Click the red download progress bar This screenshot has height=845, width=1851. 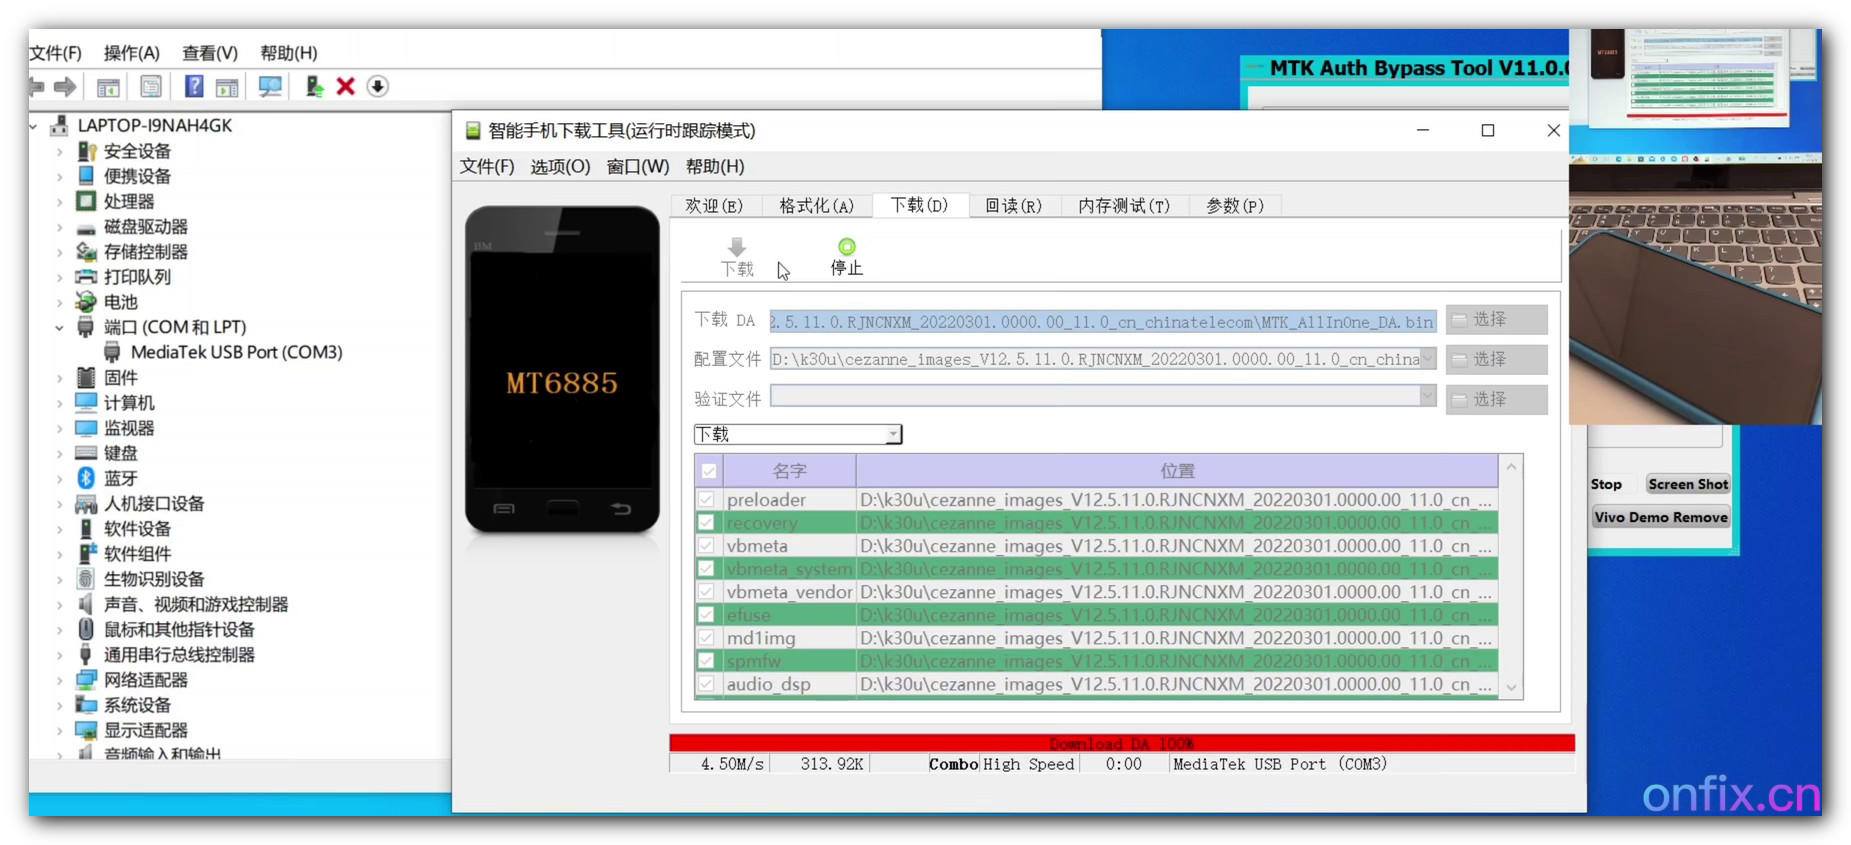click(1121, 743)
